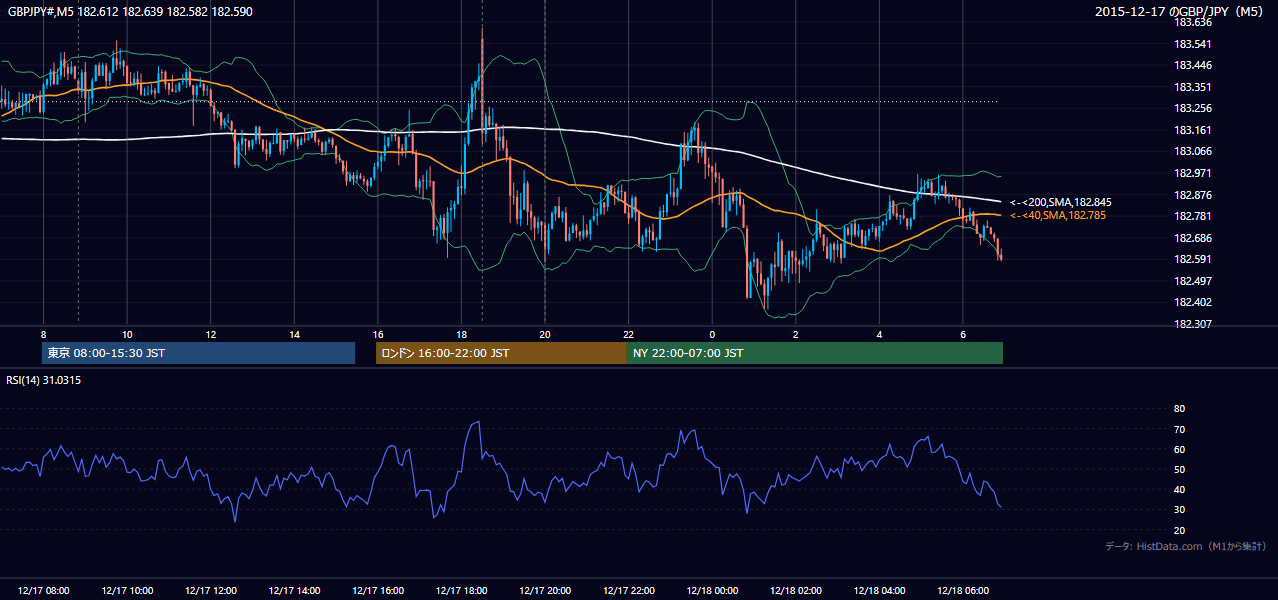The width and height of the screenshot is (1278, 600).
Task: Click the RSI 70 level label
Action: pos(1179,429)
